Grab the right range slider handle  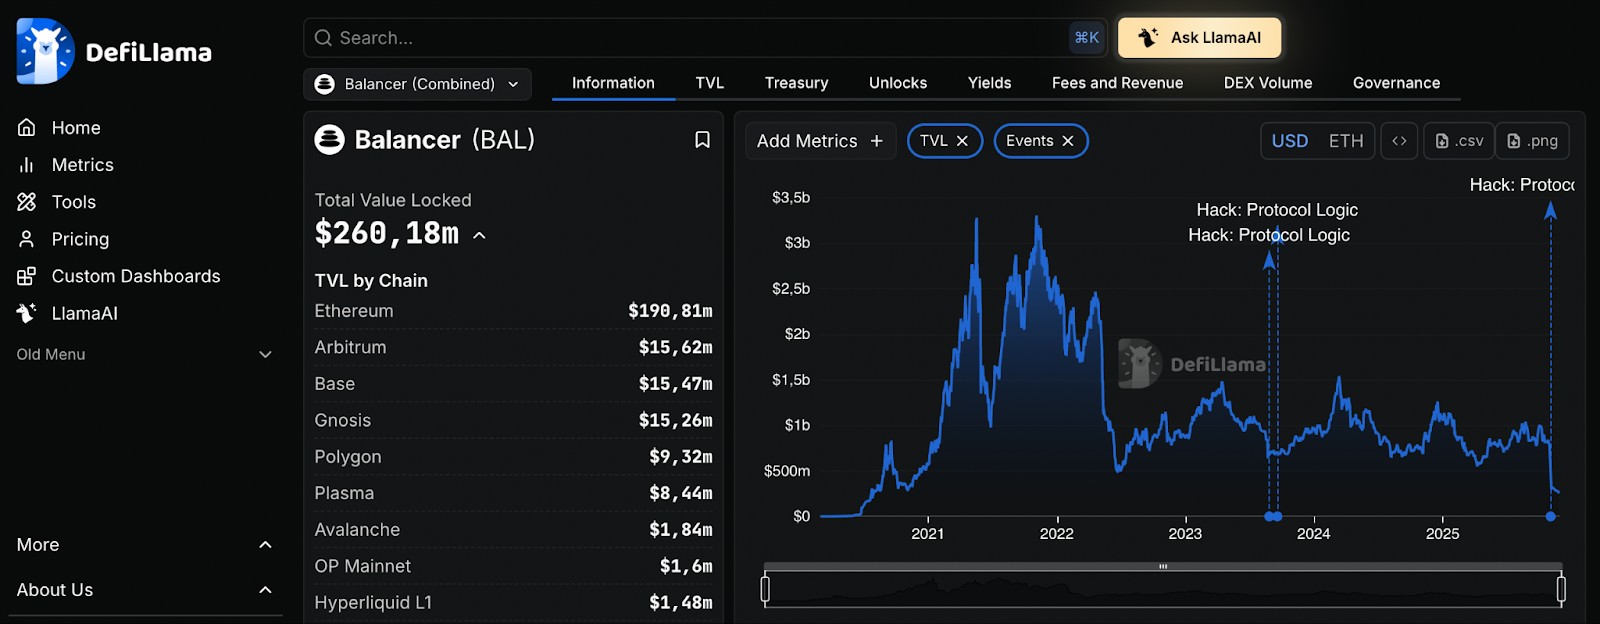click(1561, 589)
